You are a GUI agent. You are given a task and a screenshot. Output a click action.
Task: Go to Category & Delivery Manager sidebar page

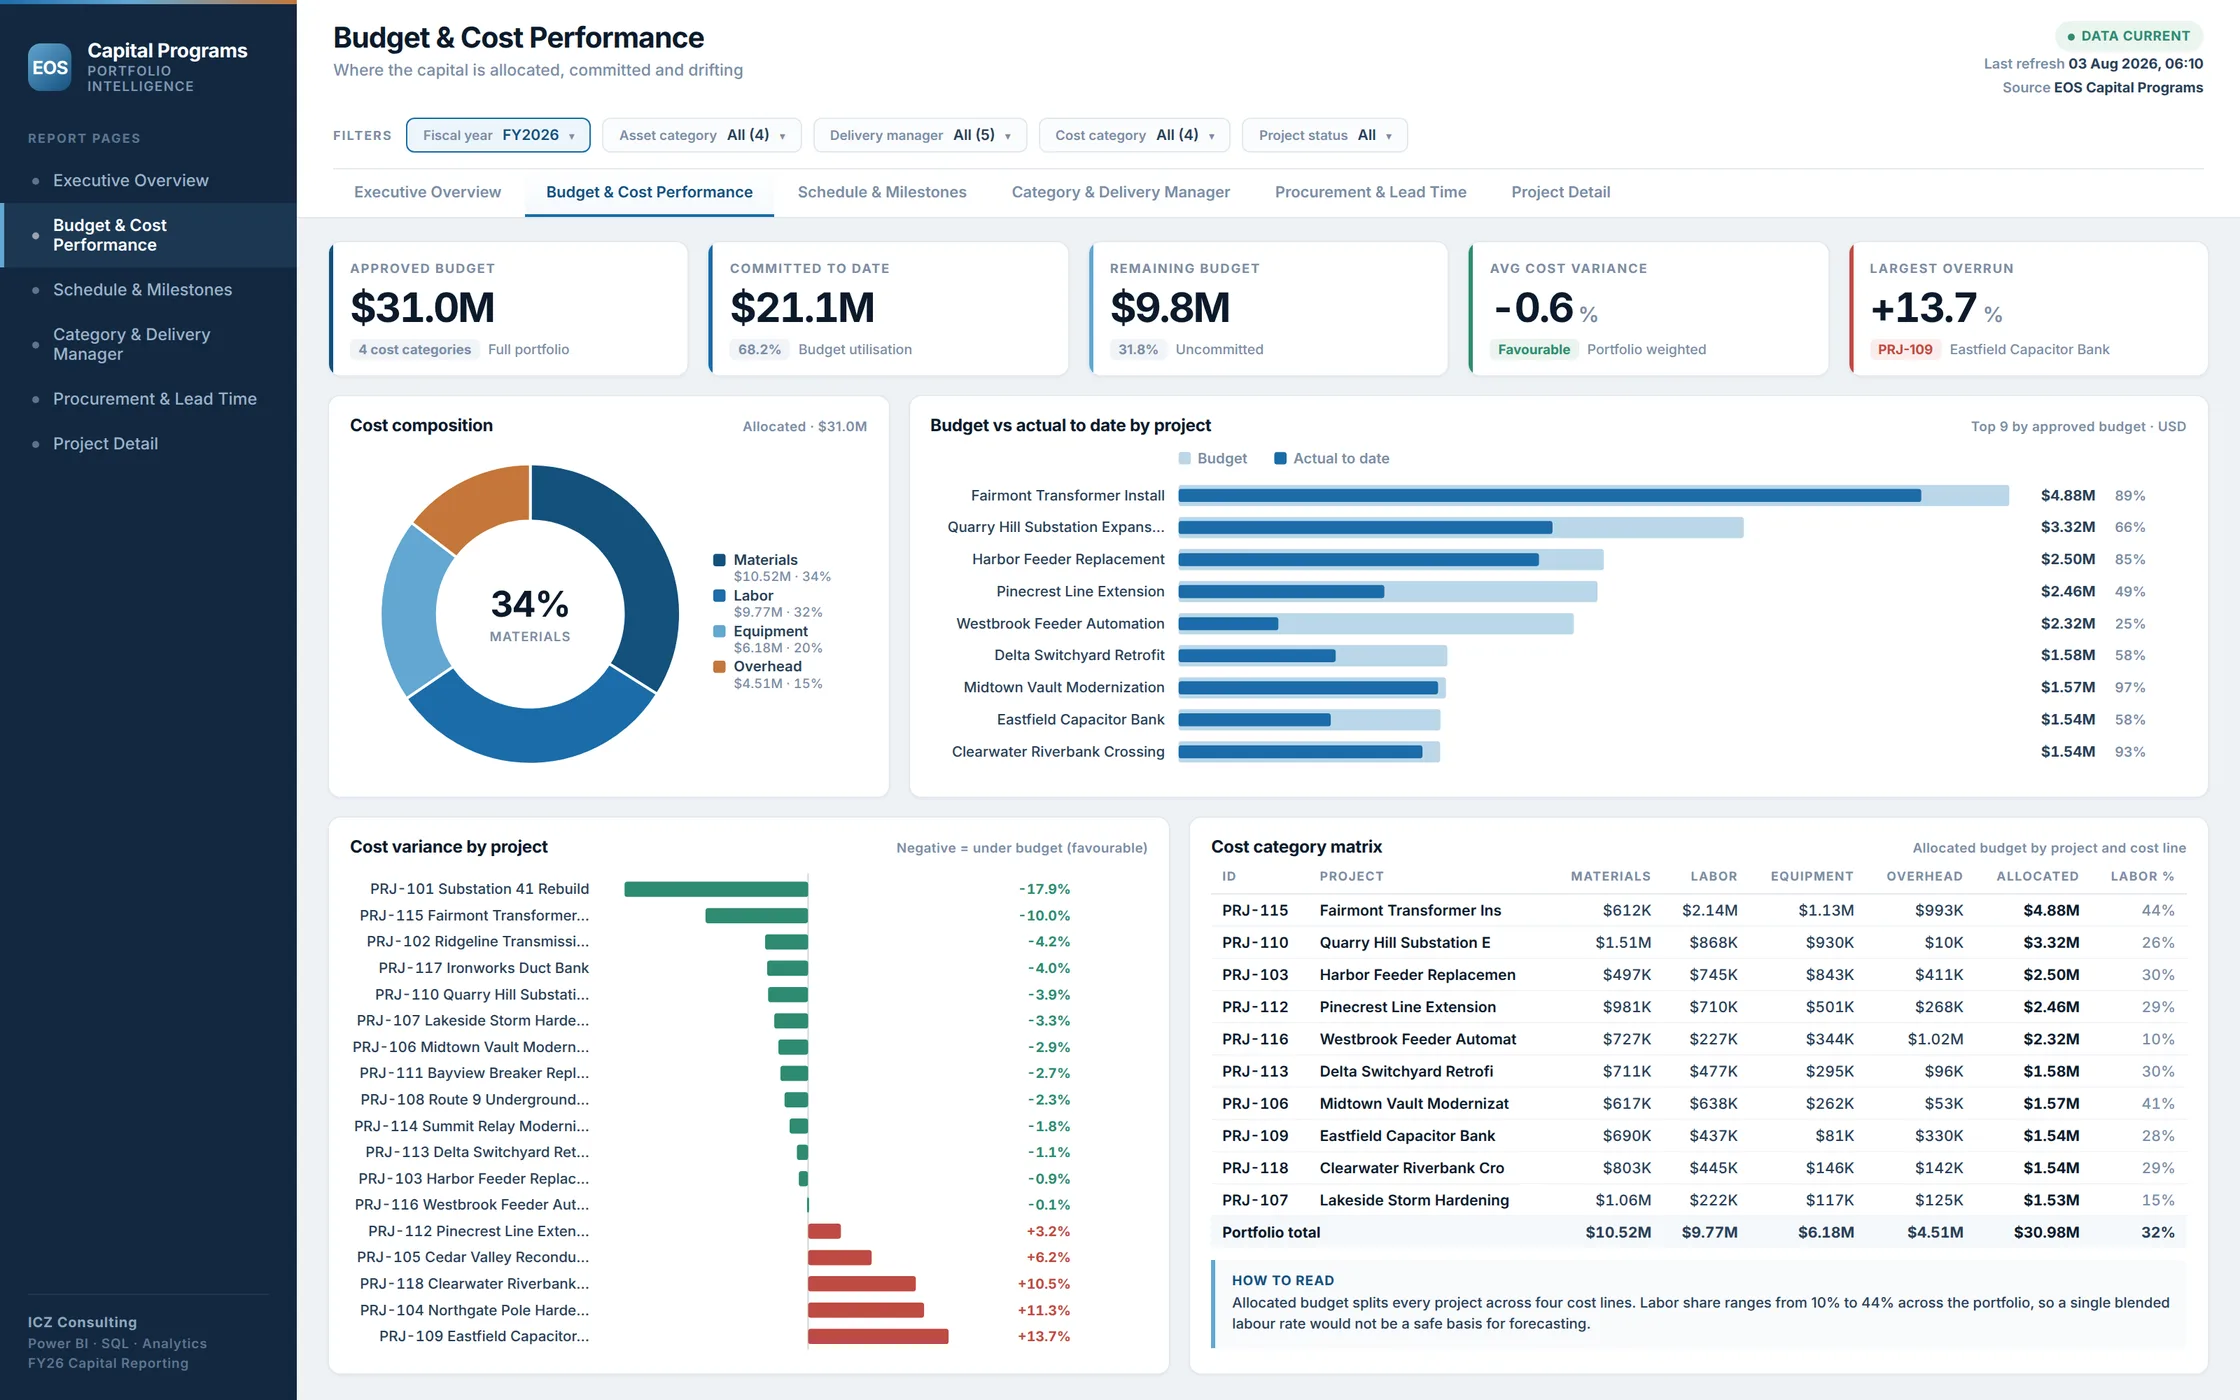(x=148, y=344)
